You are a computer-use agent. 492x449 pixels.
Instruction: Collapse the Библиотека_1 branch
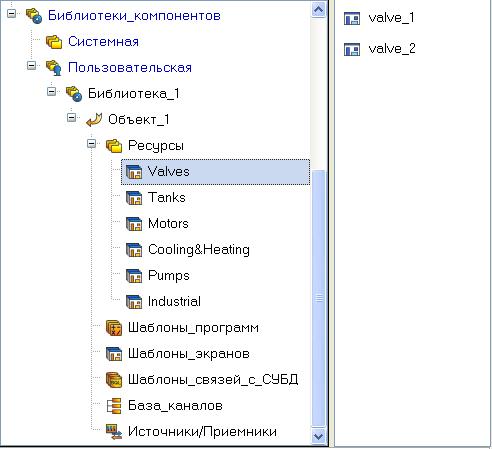51,91
